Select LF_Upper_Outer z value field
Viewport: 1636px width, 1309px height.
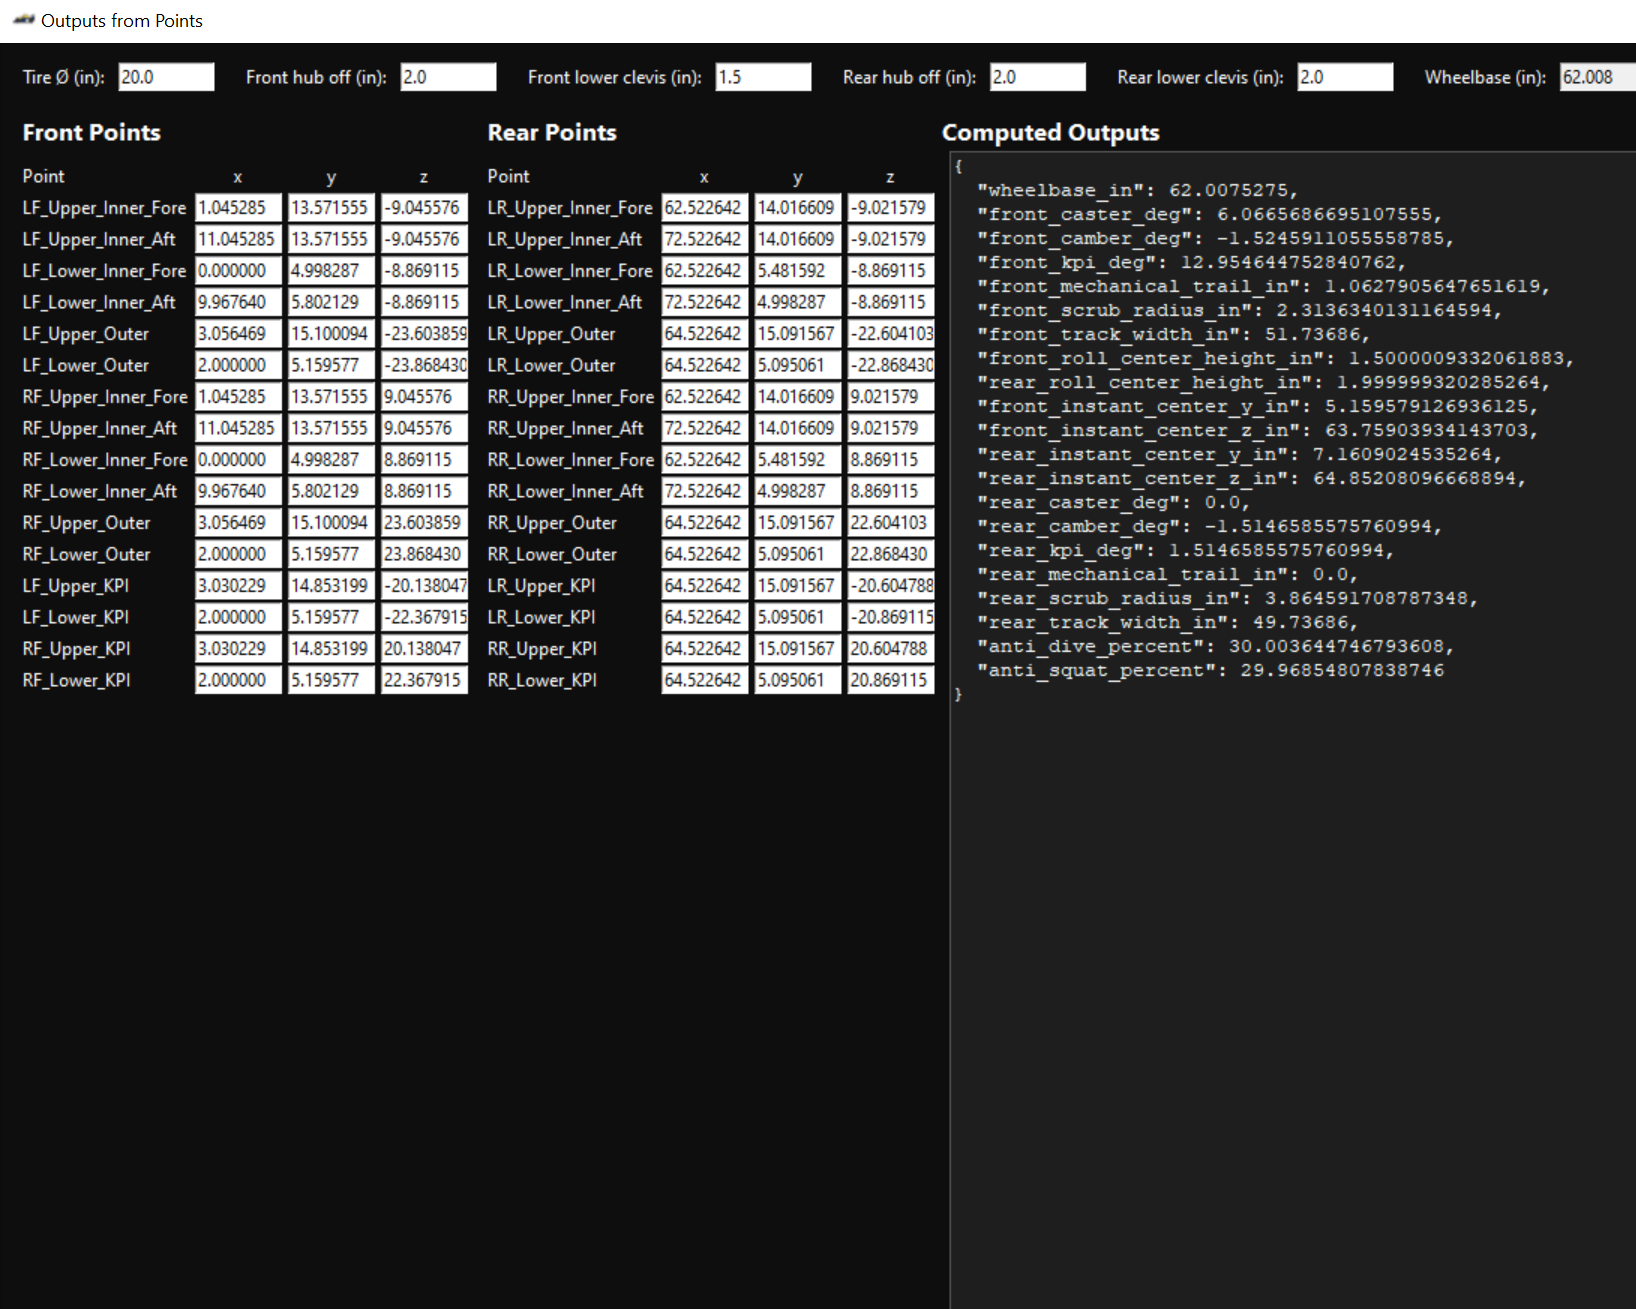[424, 334]
